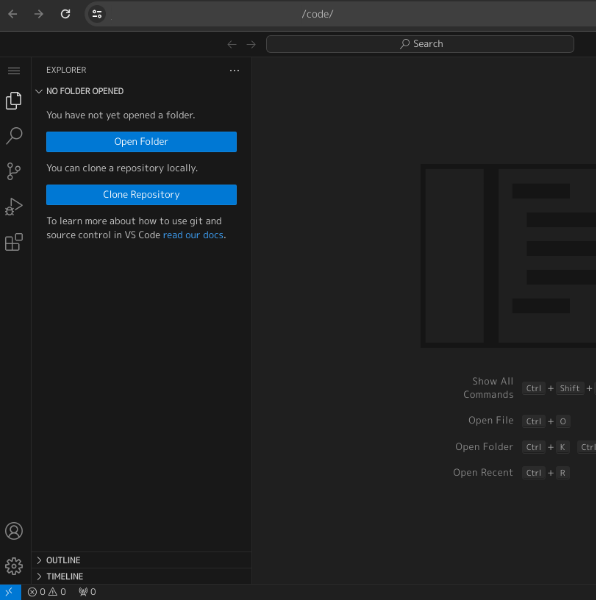
Task: Click text 'You can clone a repository locally.'
Action: (122, 168)
